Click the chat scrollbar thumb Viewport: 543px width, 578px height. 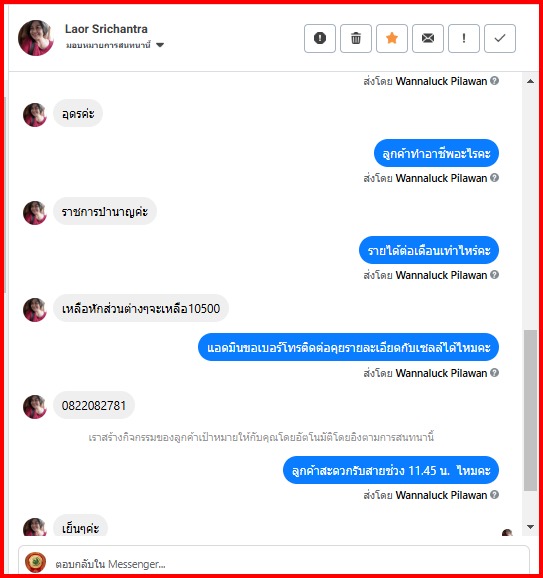[x=530, y=410]
